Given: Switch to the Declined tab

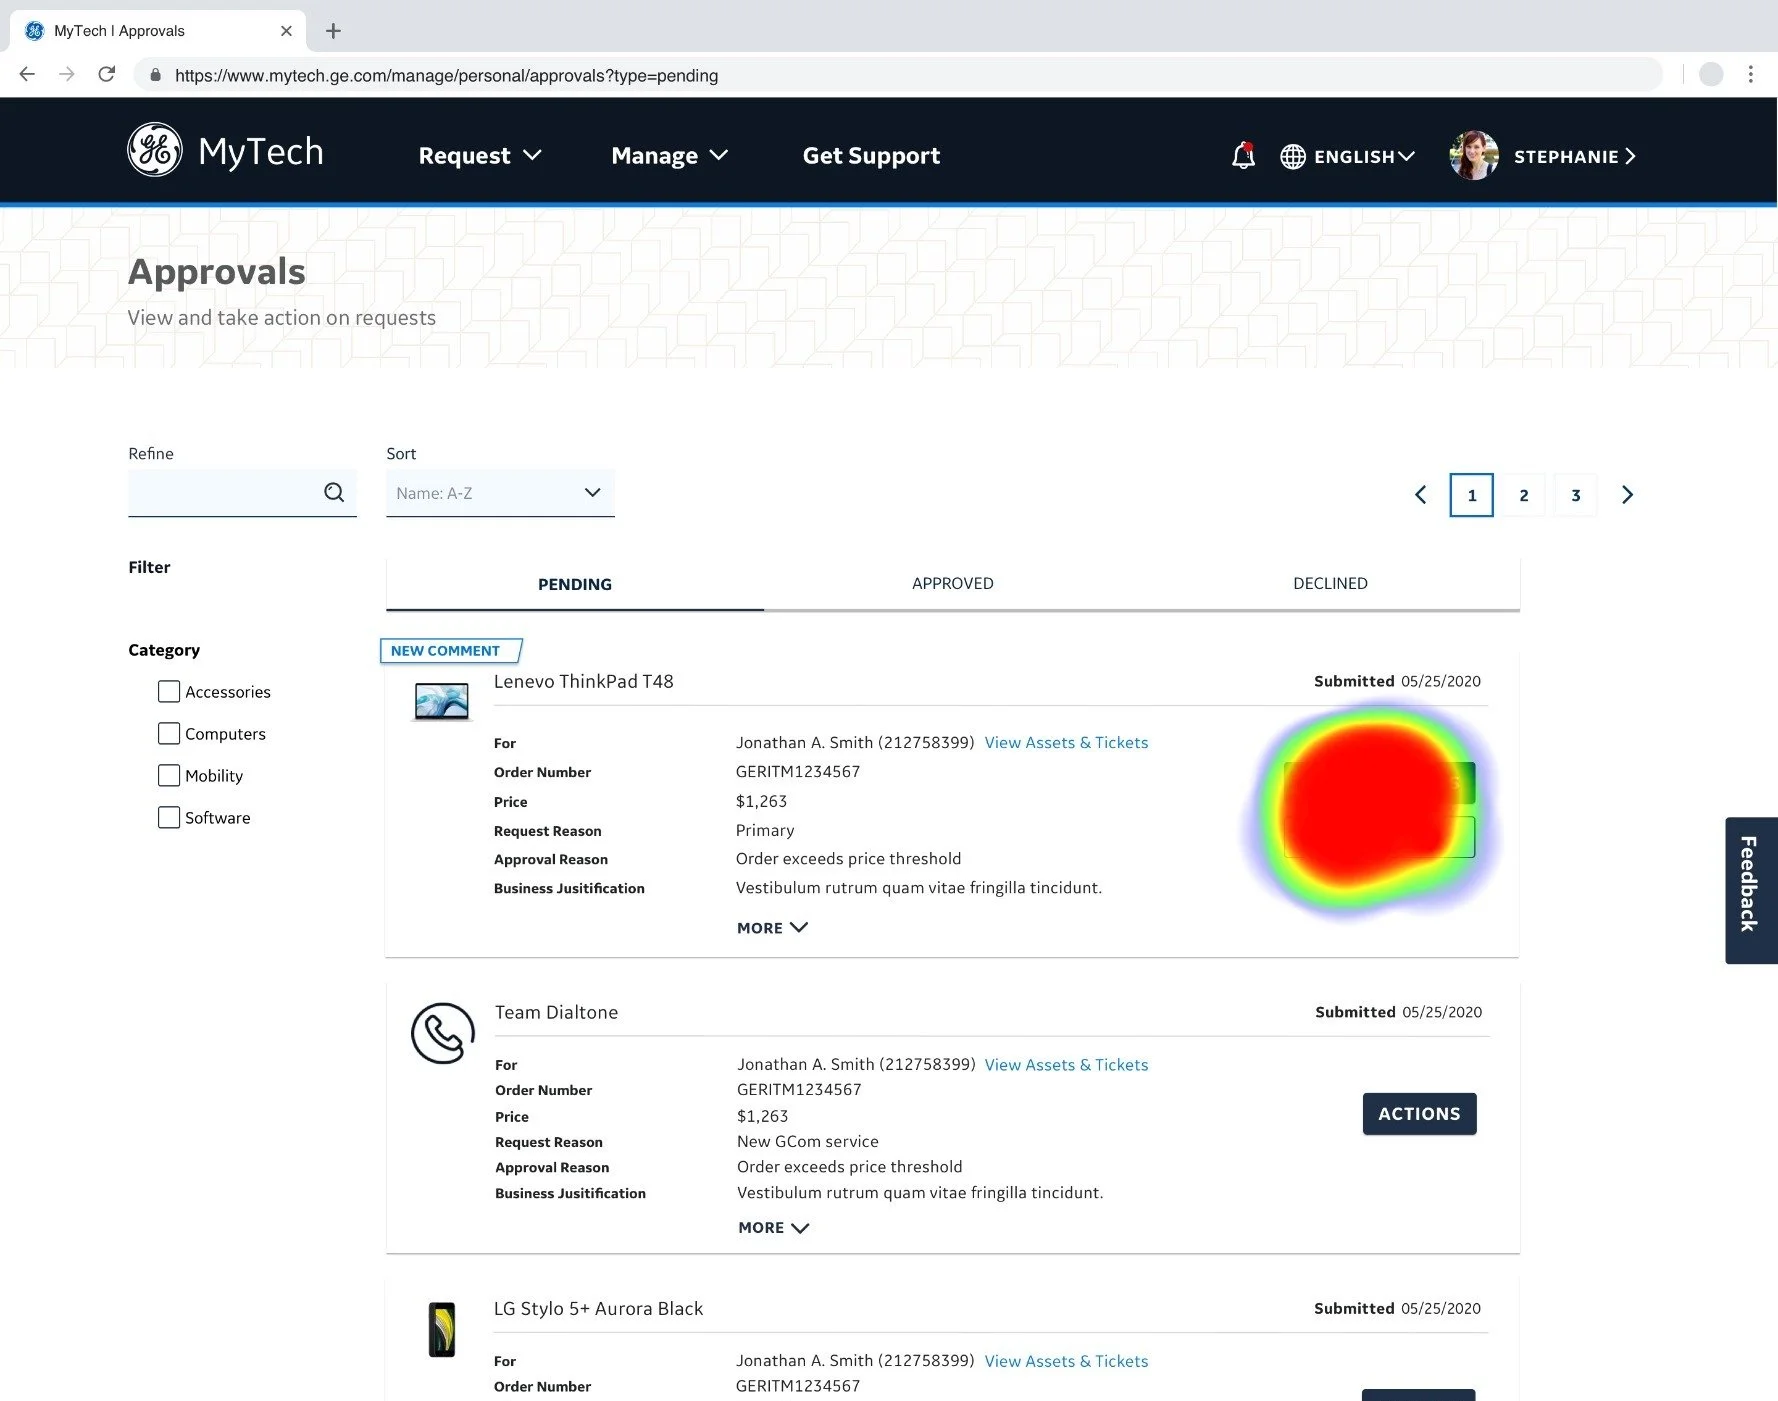Looking at the screenshot, I should (x=1330, y=583).
